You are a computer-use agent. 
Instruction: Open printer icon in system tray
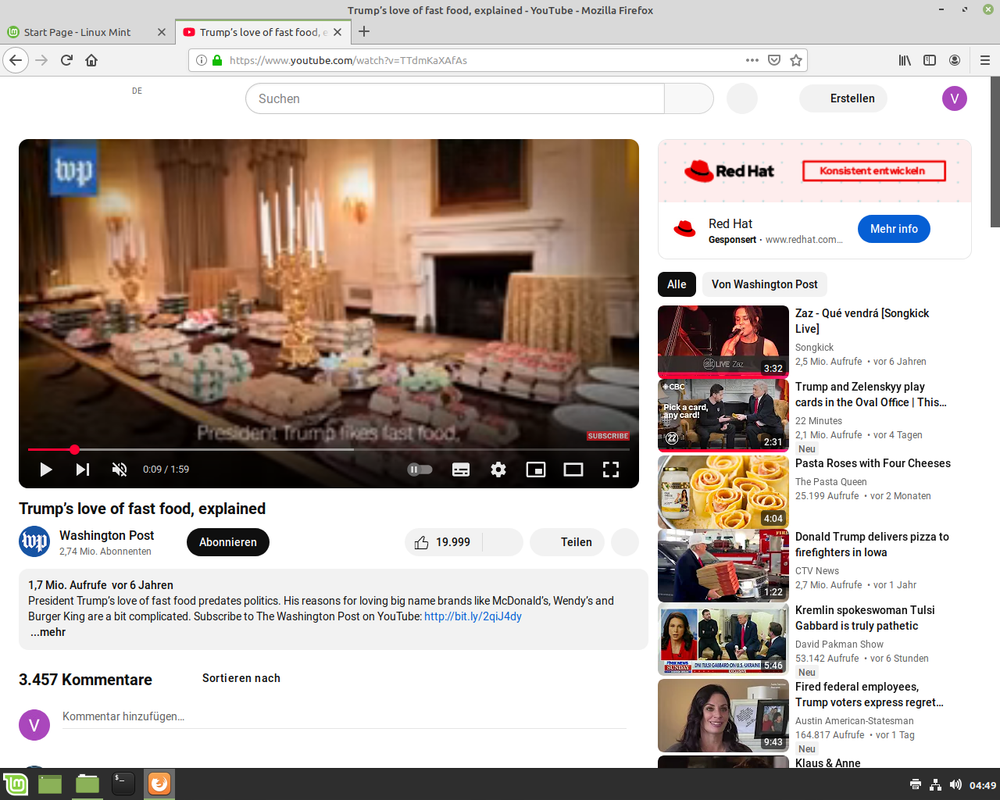(x=916, y=785)
